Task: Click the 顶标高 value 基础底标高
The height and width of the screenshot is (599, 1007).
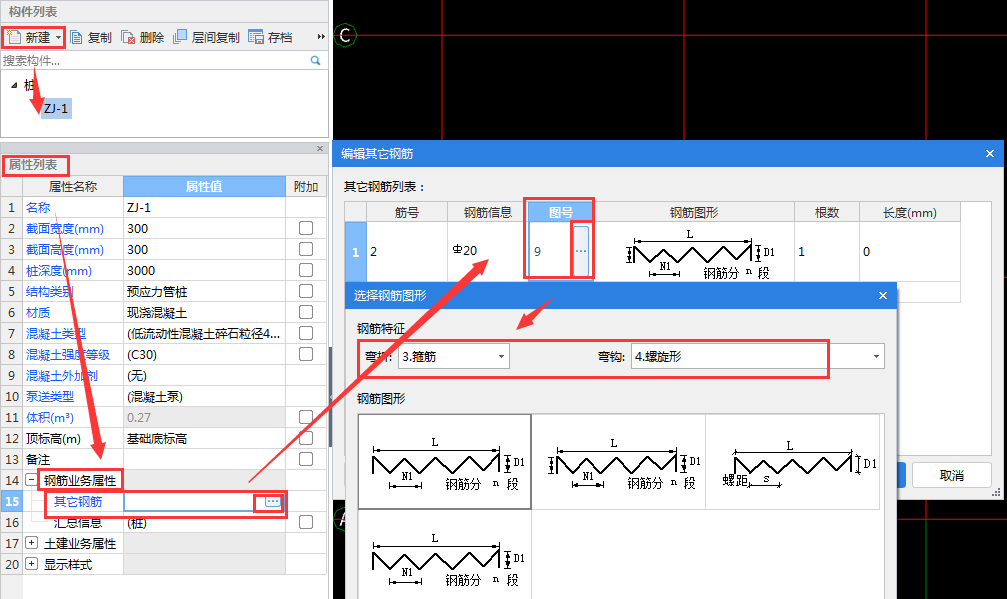Action: 204,438
